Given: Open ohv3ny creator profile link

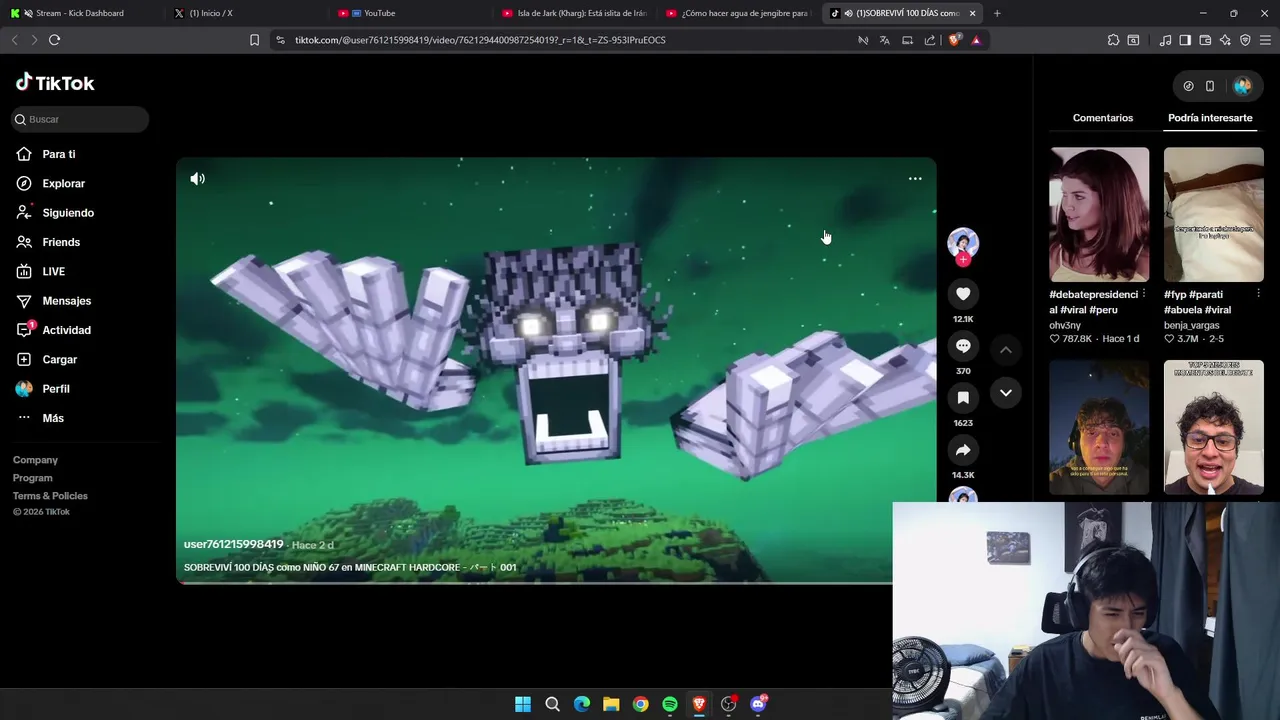Looking at the screenshot, I should point(1065,326).
